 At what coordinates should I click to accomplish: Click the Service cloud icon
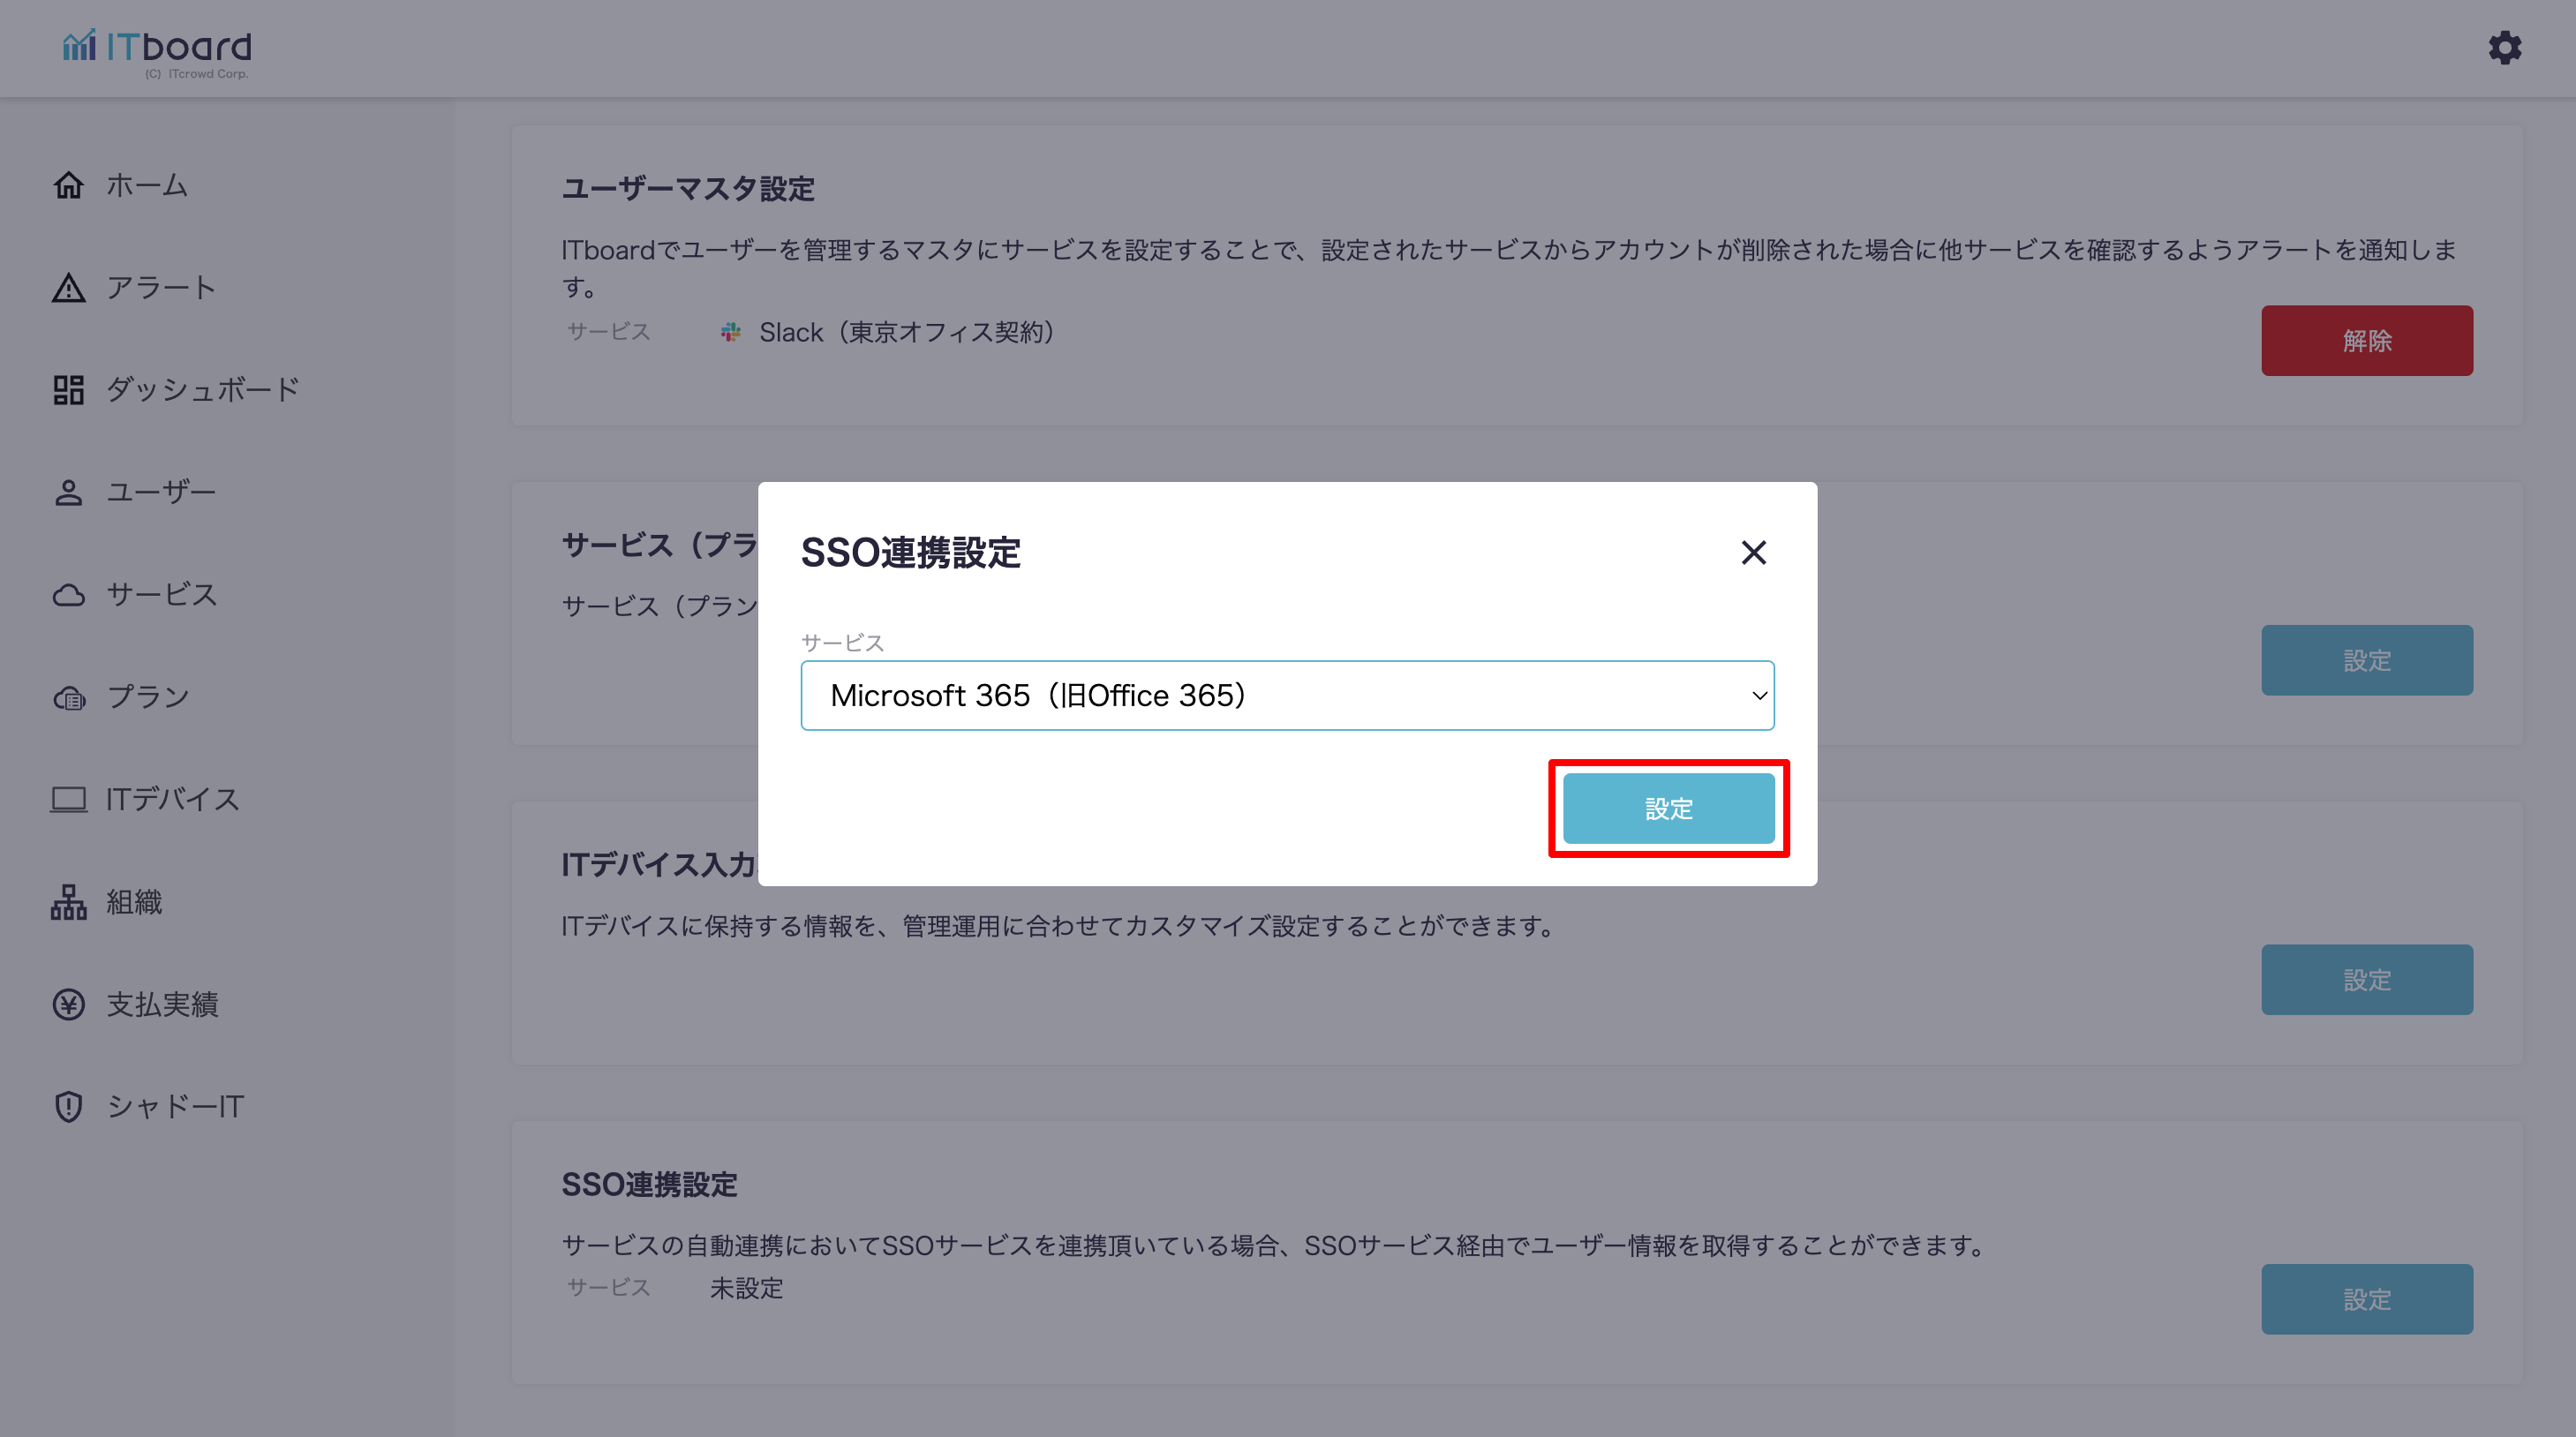click(x=68, y=595)
